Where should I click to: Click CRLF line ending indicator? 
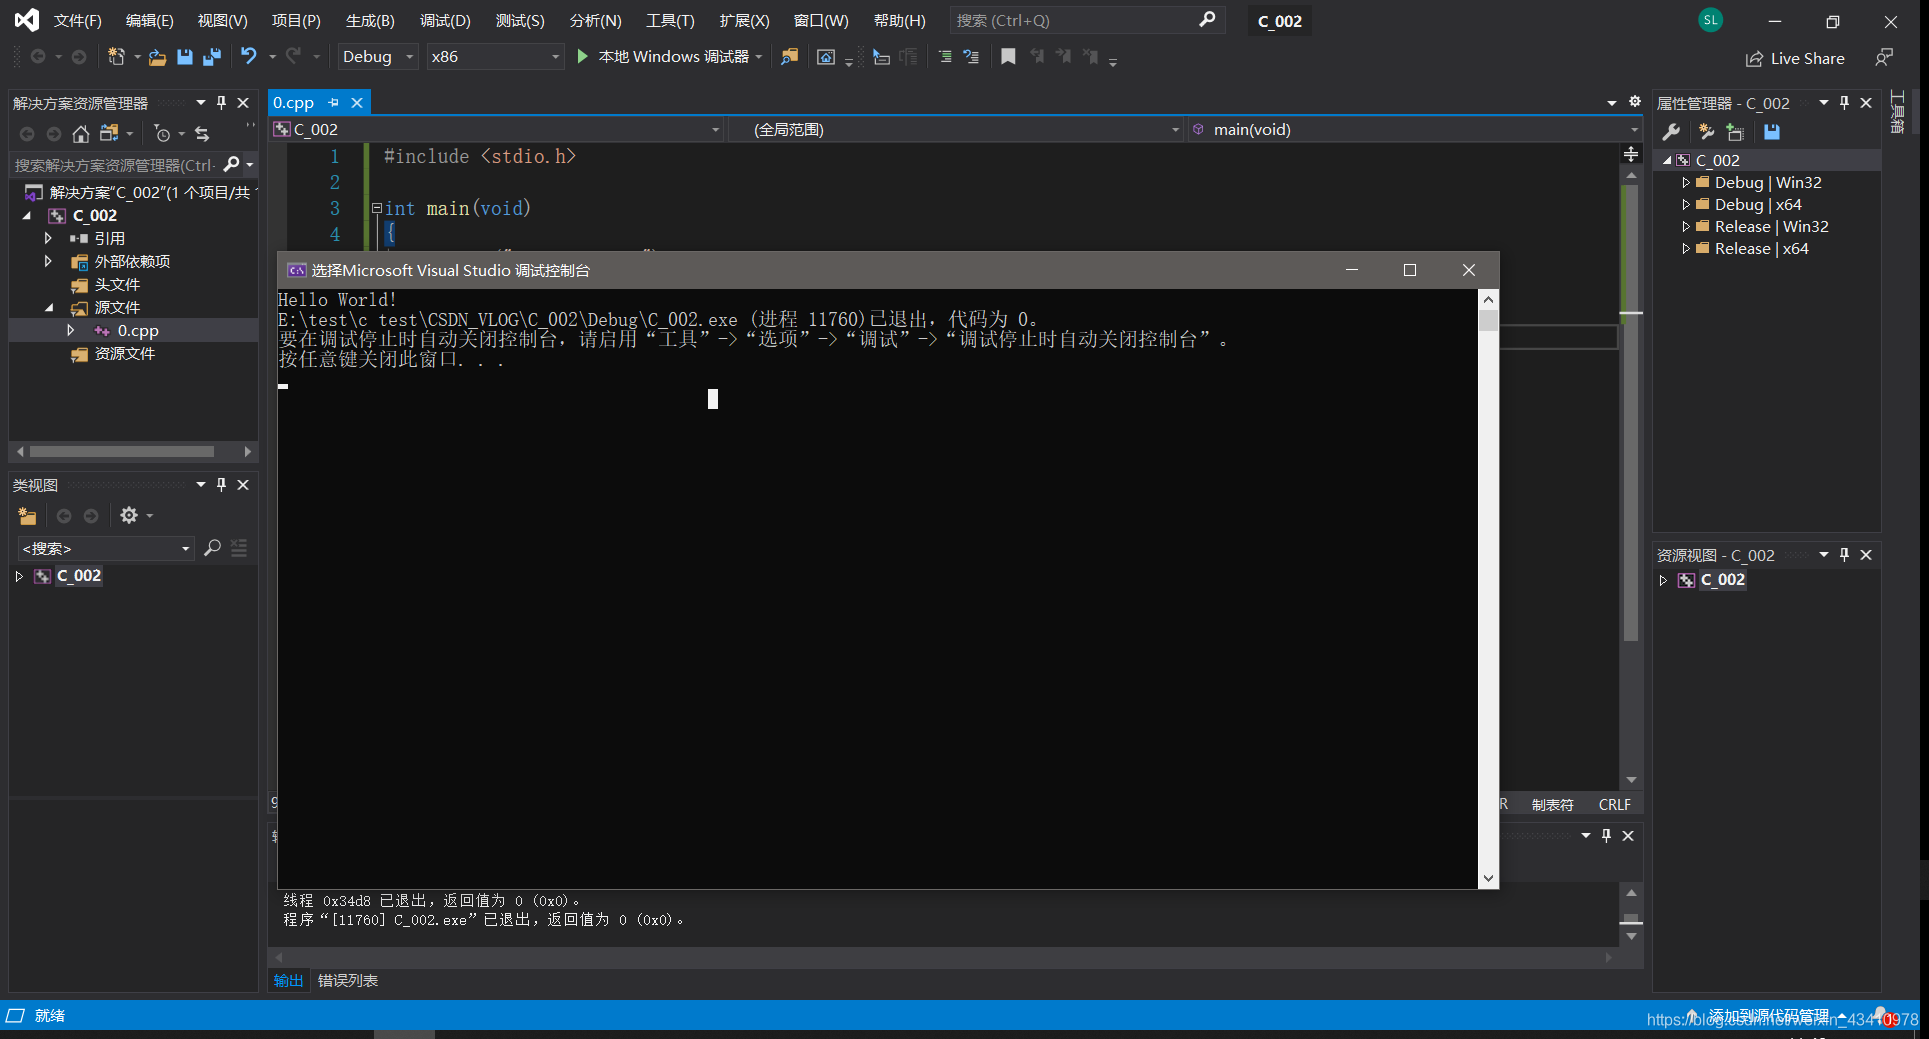coord(1614,805)
